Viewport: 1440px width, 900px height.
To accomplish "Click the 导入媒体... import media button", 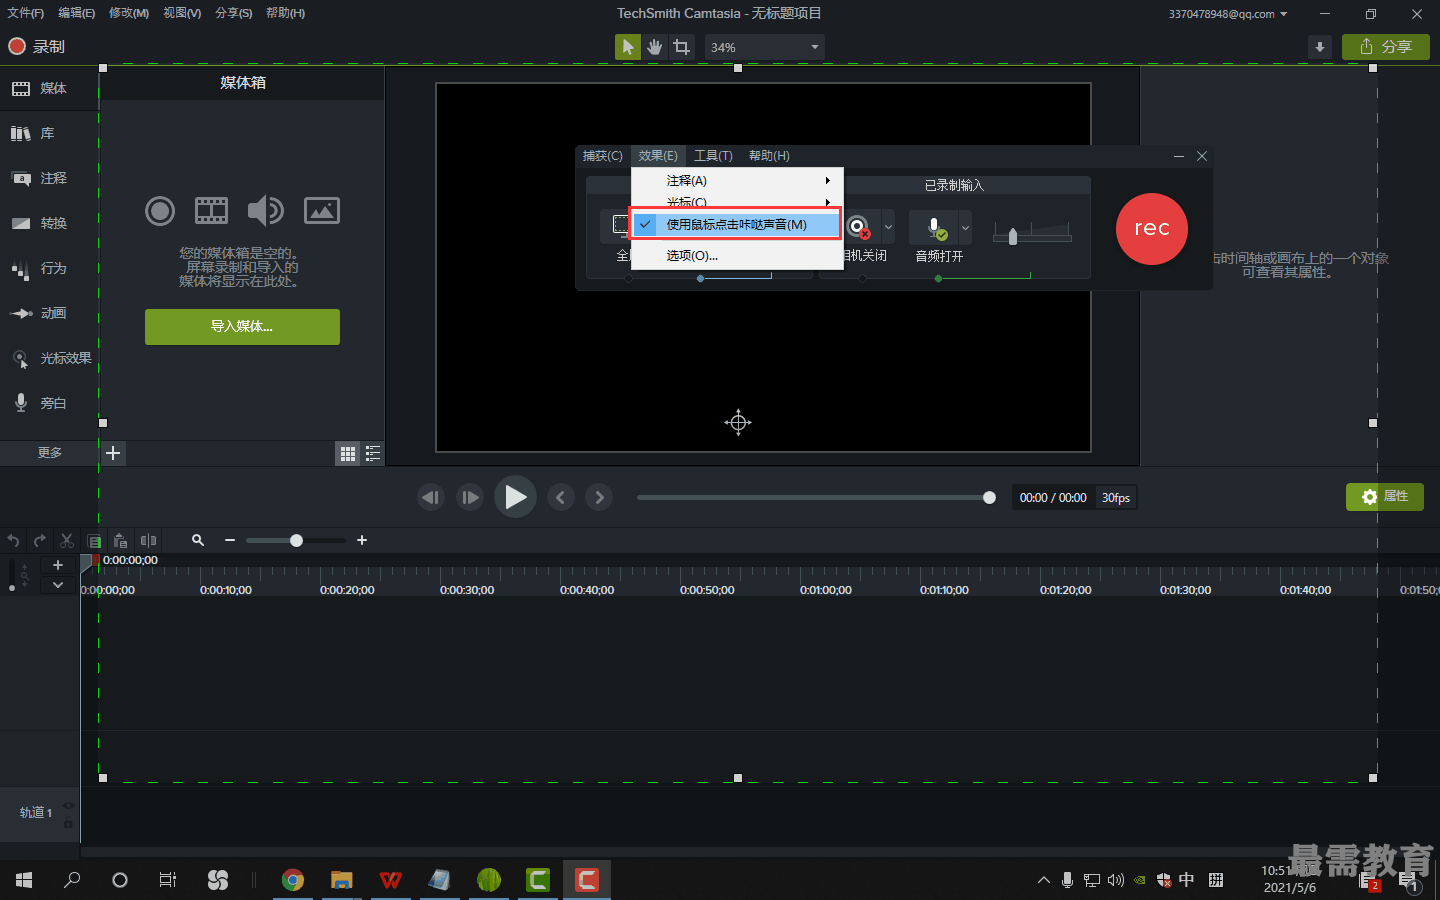I will tap(242, 327).
